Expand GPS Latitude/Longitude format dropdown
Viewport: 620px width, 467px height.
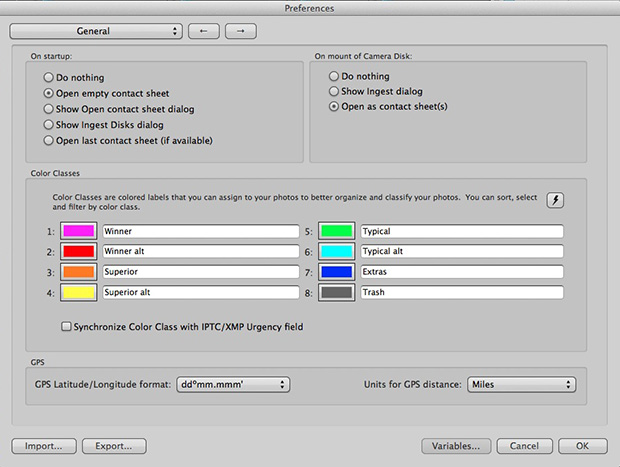pos(232,384)
